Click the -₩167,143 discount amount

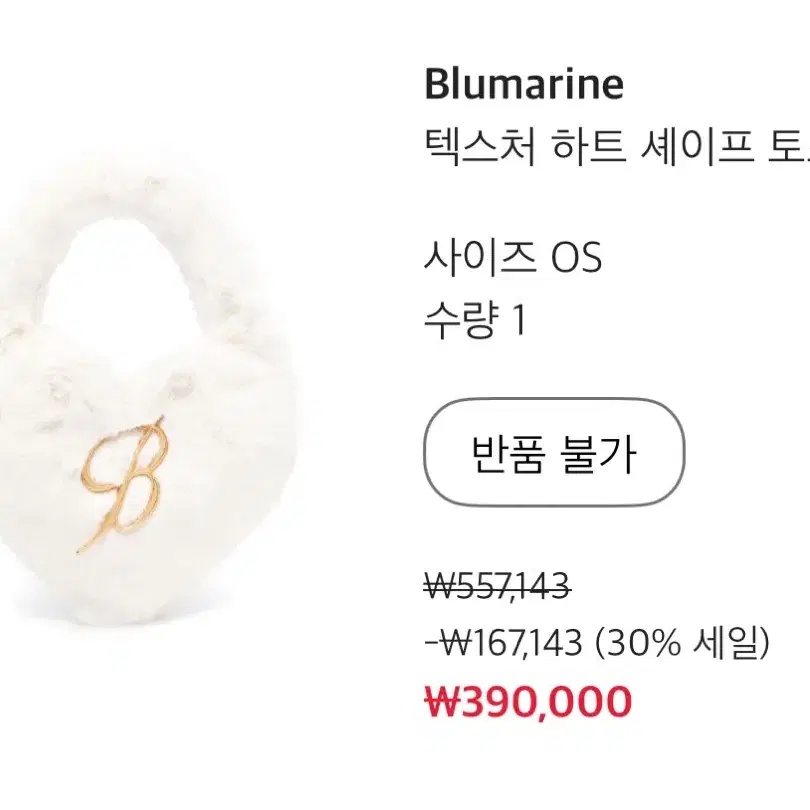(503, 642)
